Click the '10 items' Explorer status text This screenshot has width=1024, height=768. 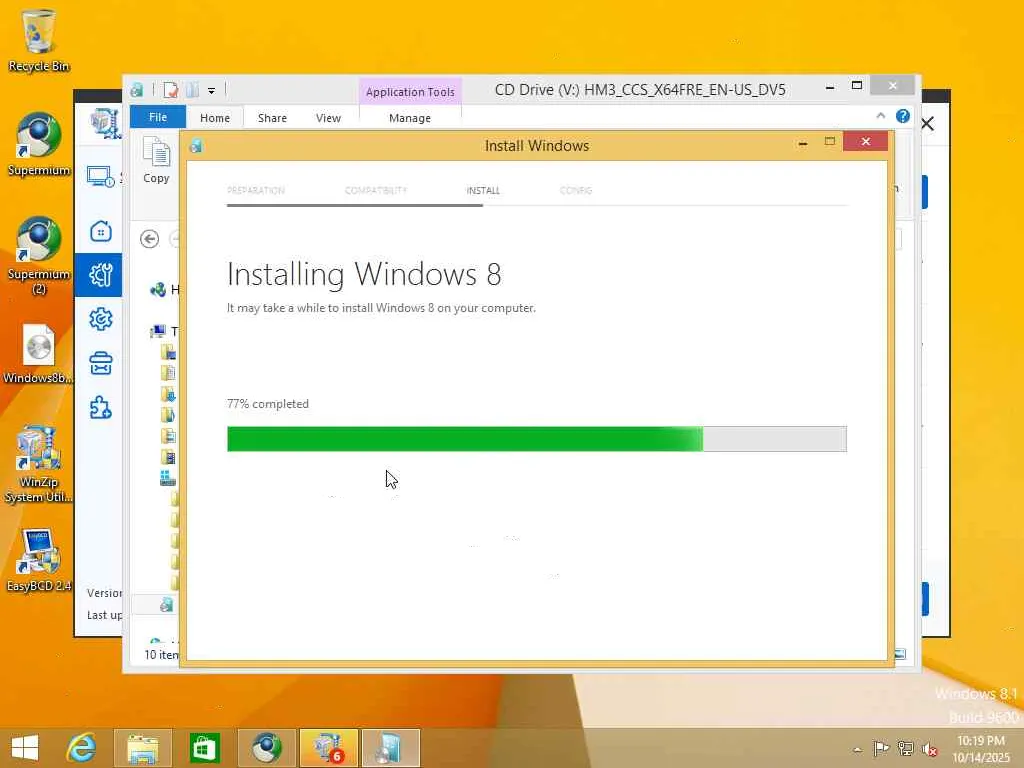[x=161, y=654]
